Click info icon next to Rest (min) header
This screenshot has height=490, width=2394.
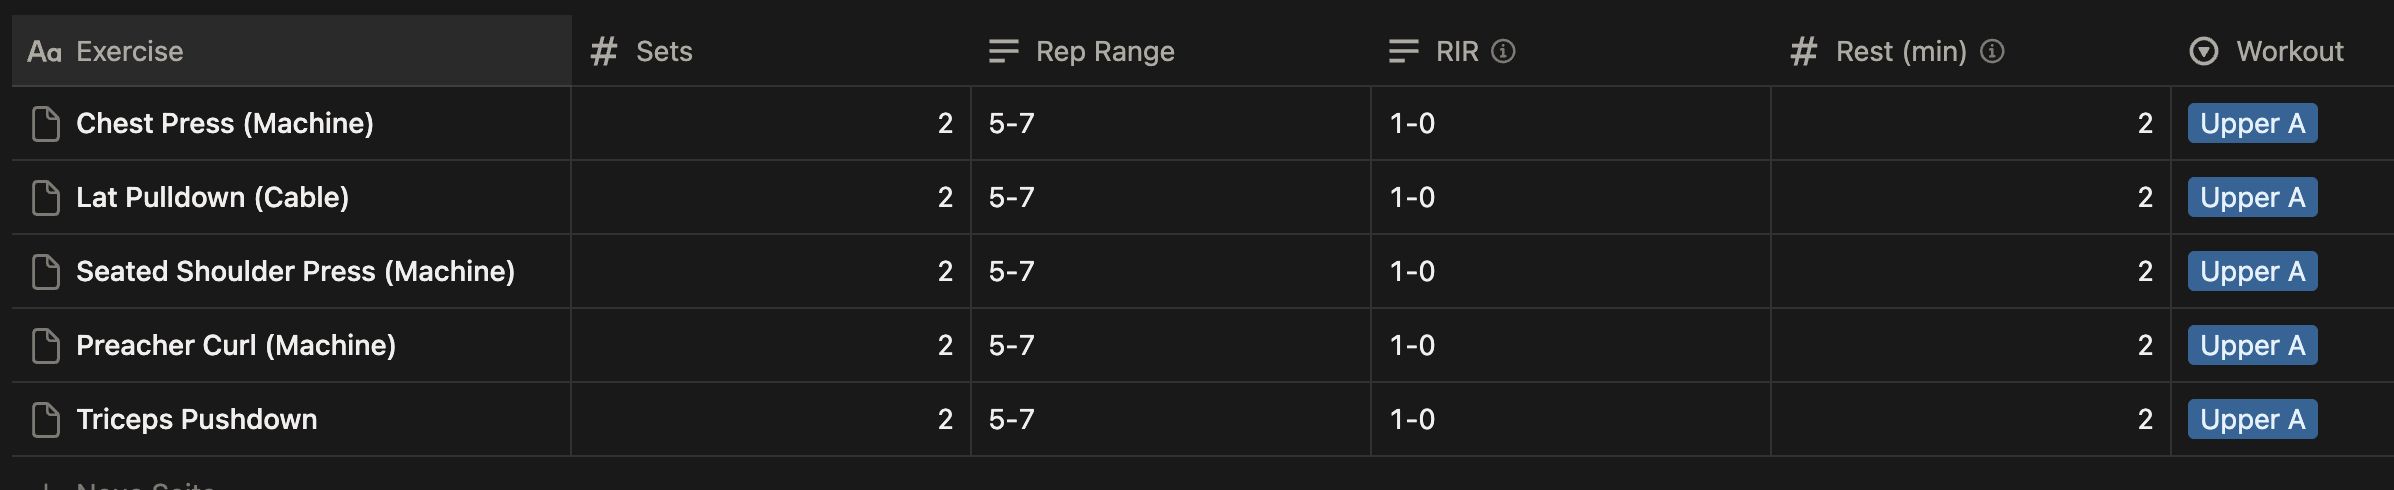point(1992,51)
